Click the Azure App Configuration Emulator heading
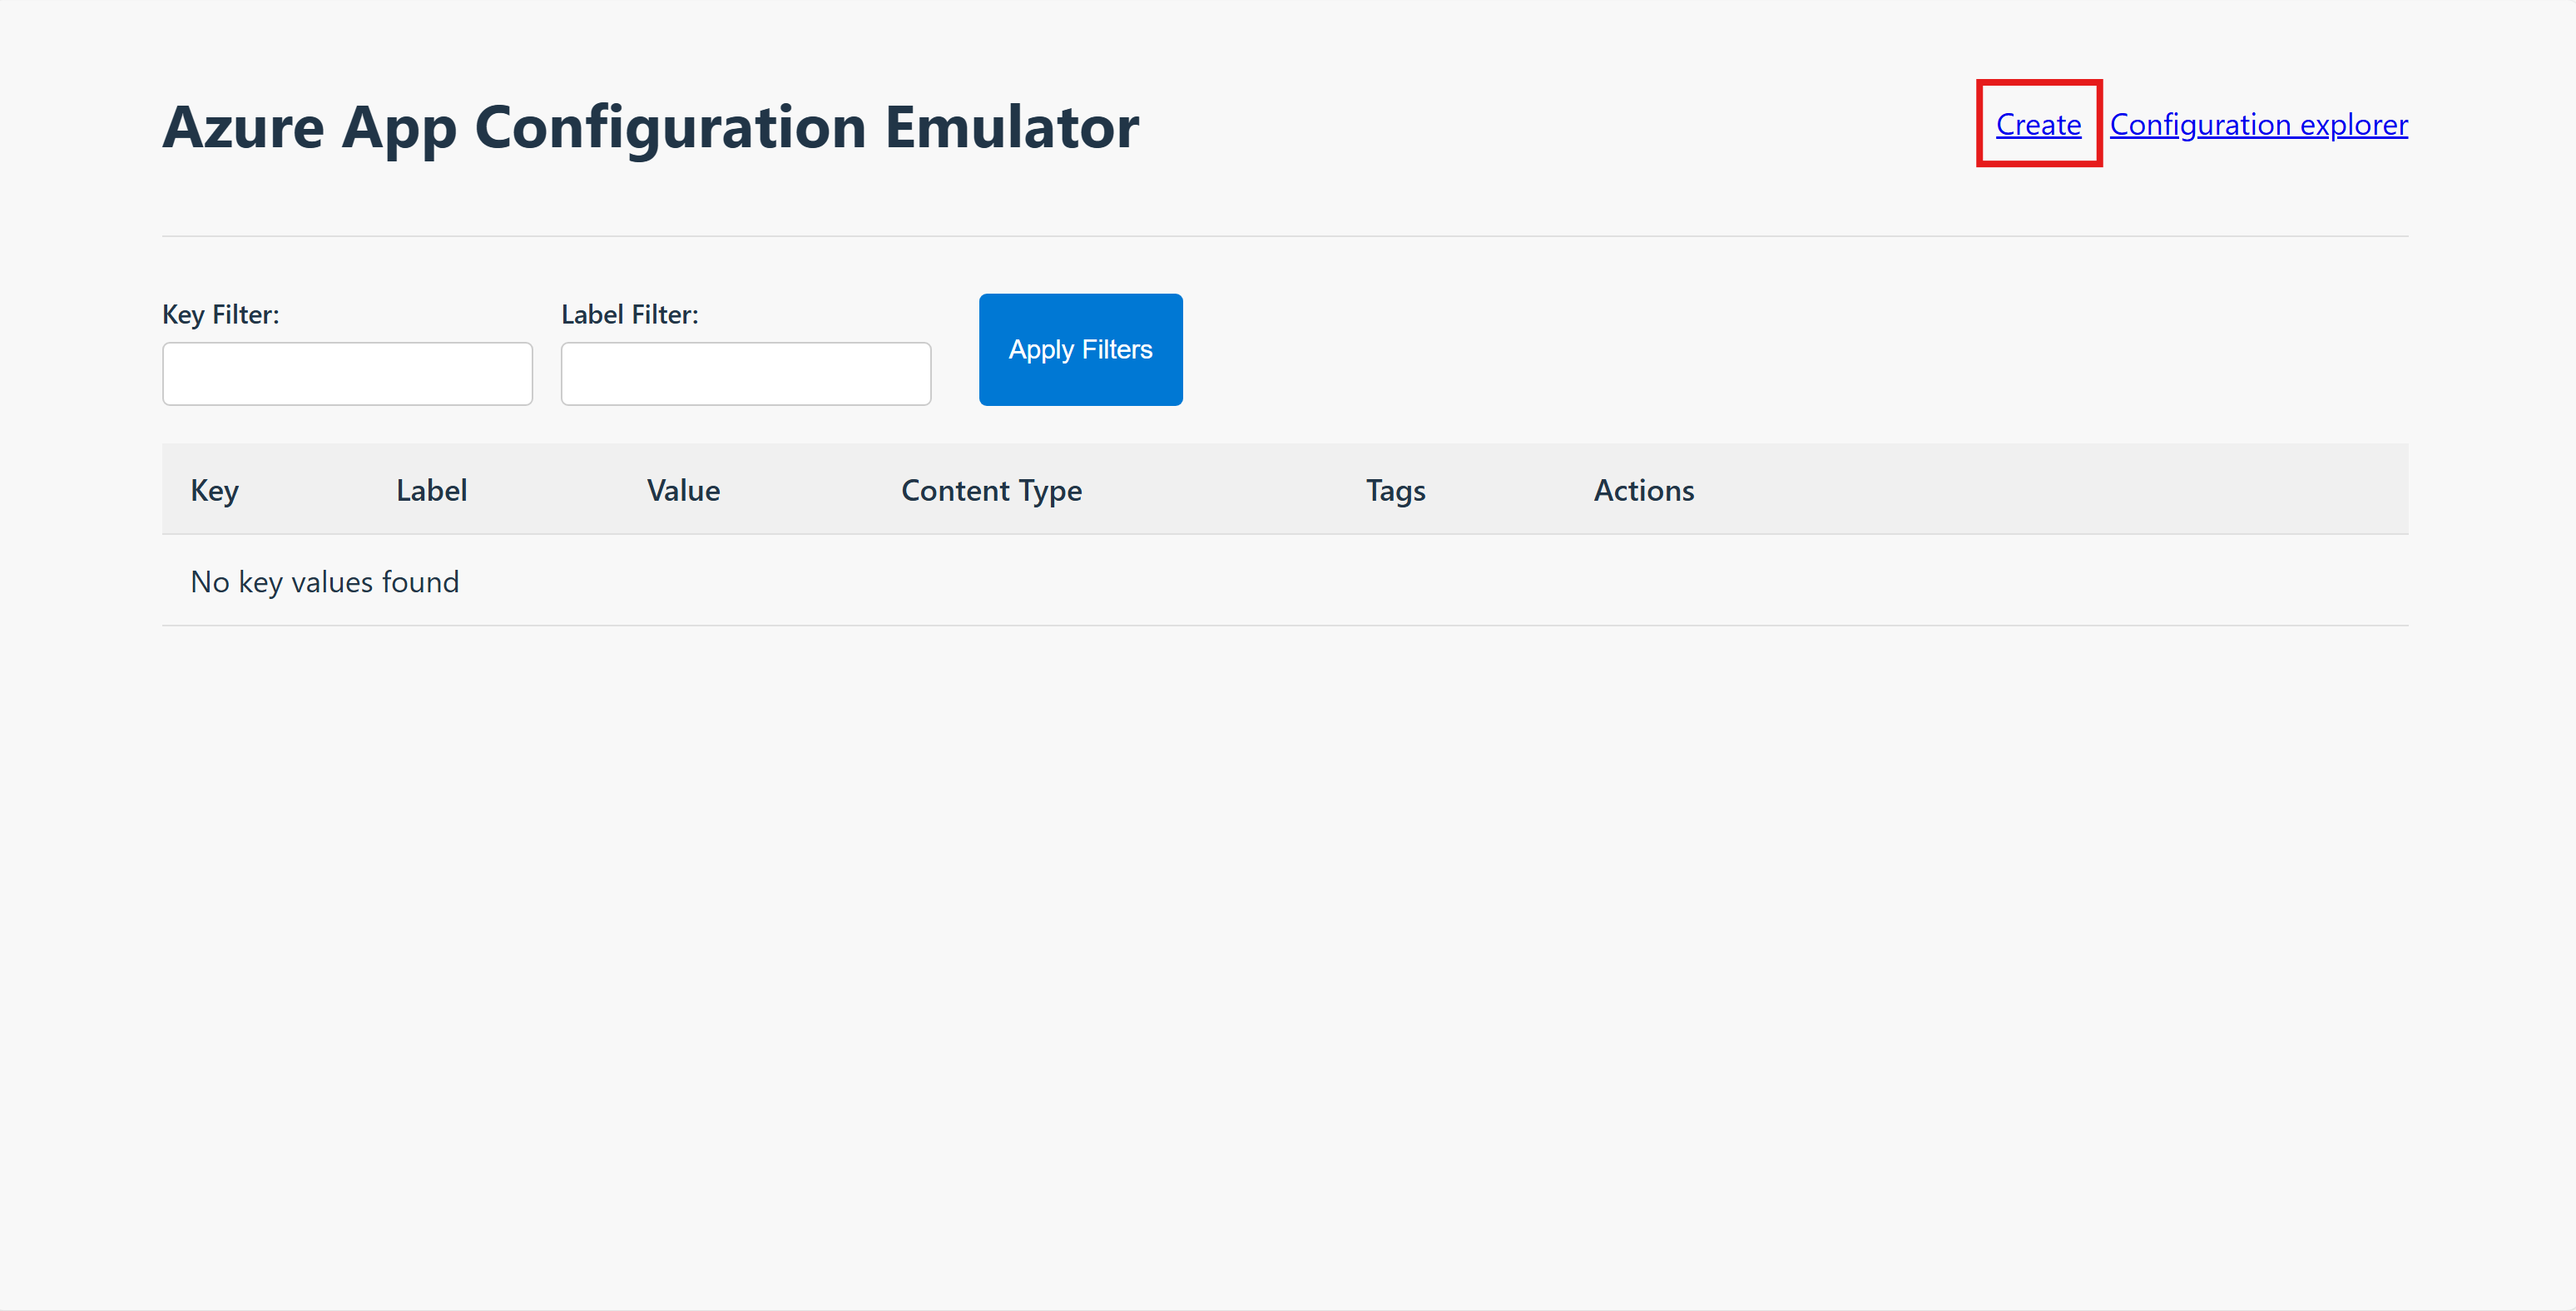Viewport: 2576px width, 1311px height. 651,126
